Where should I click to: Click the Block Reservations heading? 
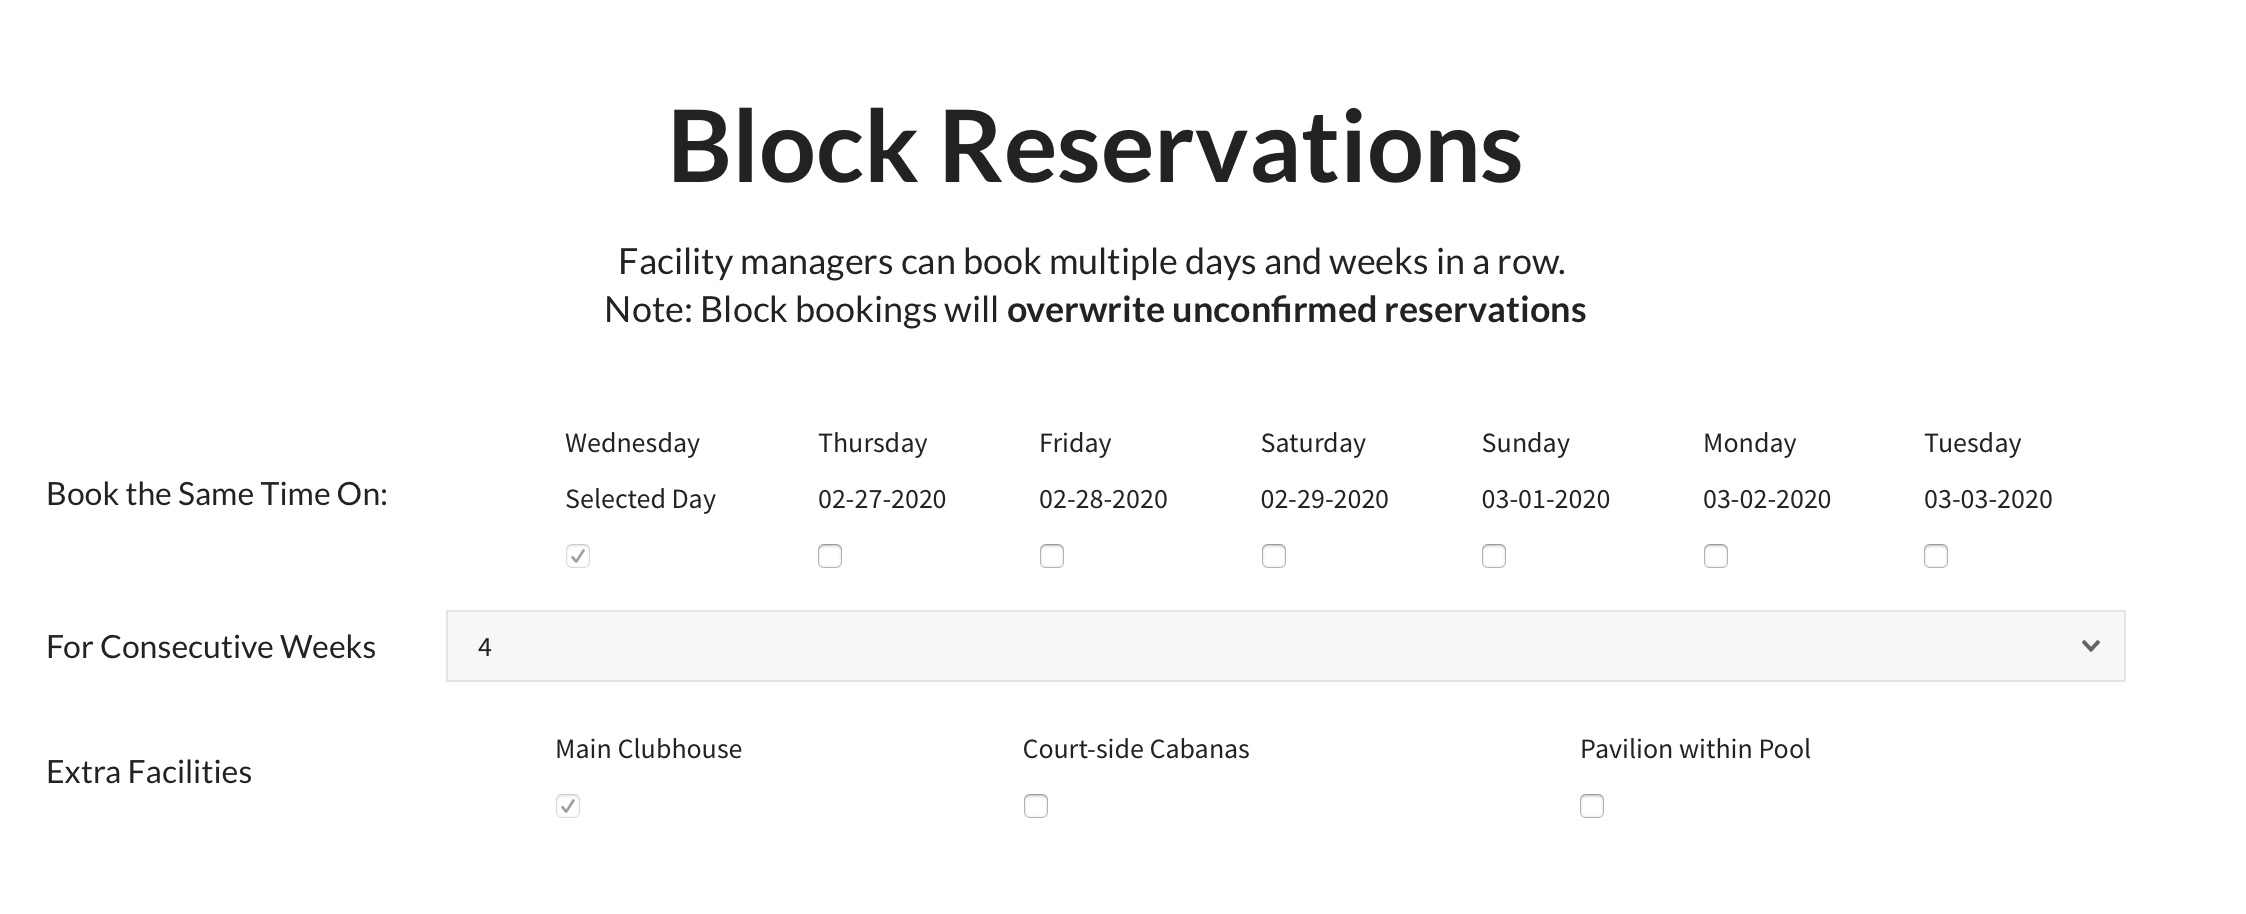[x=1095, y=147]
